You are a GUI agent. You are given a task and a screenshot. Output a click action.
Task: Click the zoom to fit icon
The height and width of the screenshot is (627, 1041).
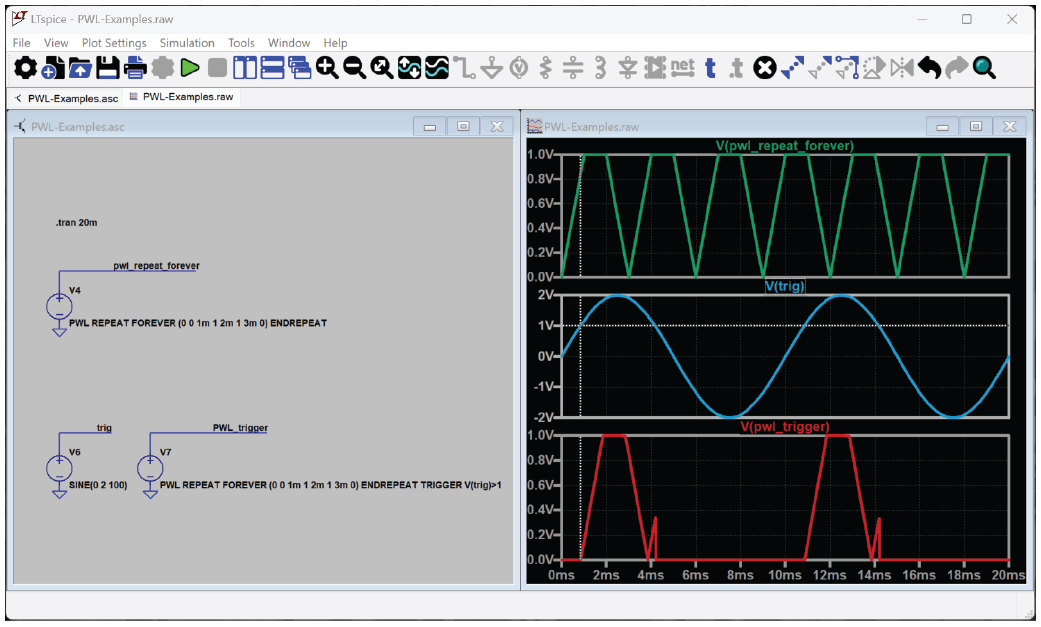click(x=382, y=68)
